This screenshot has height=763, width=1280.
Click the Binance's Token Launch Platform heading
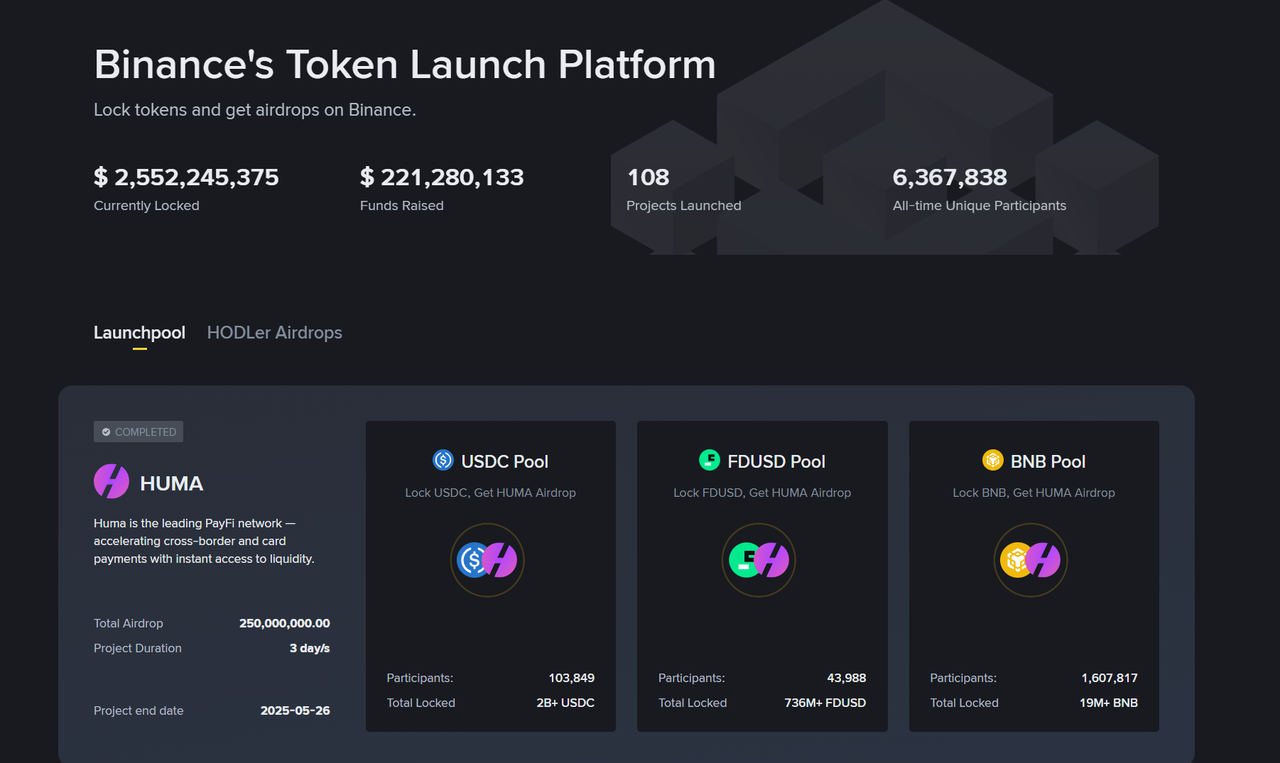click(x=405, y=65)
